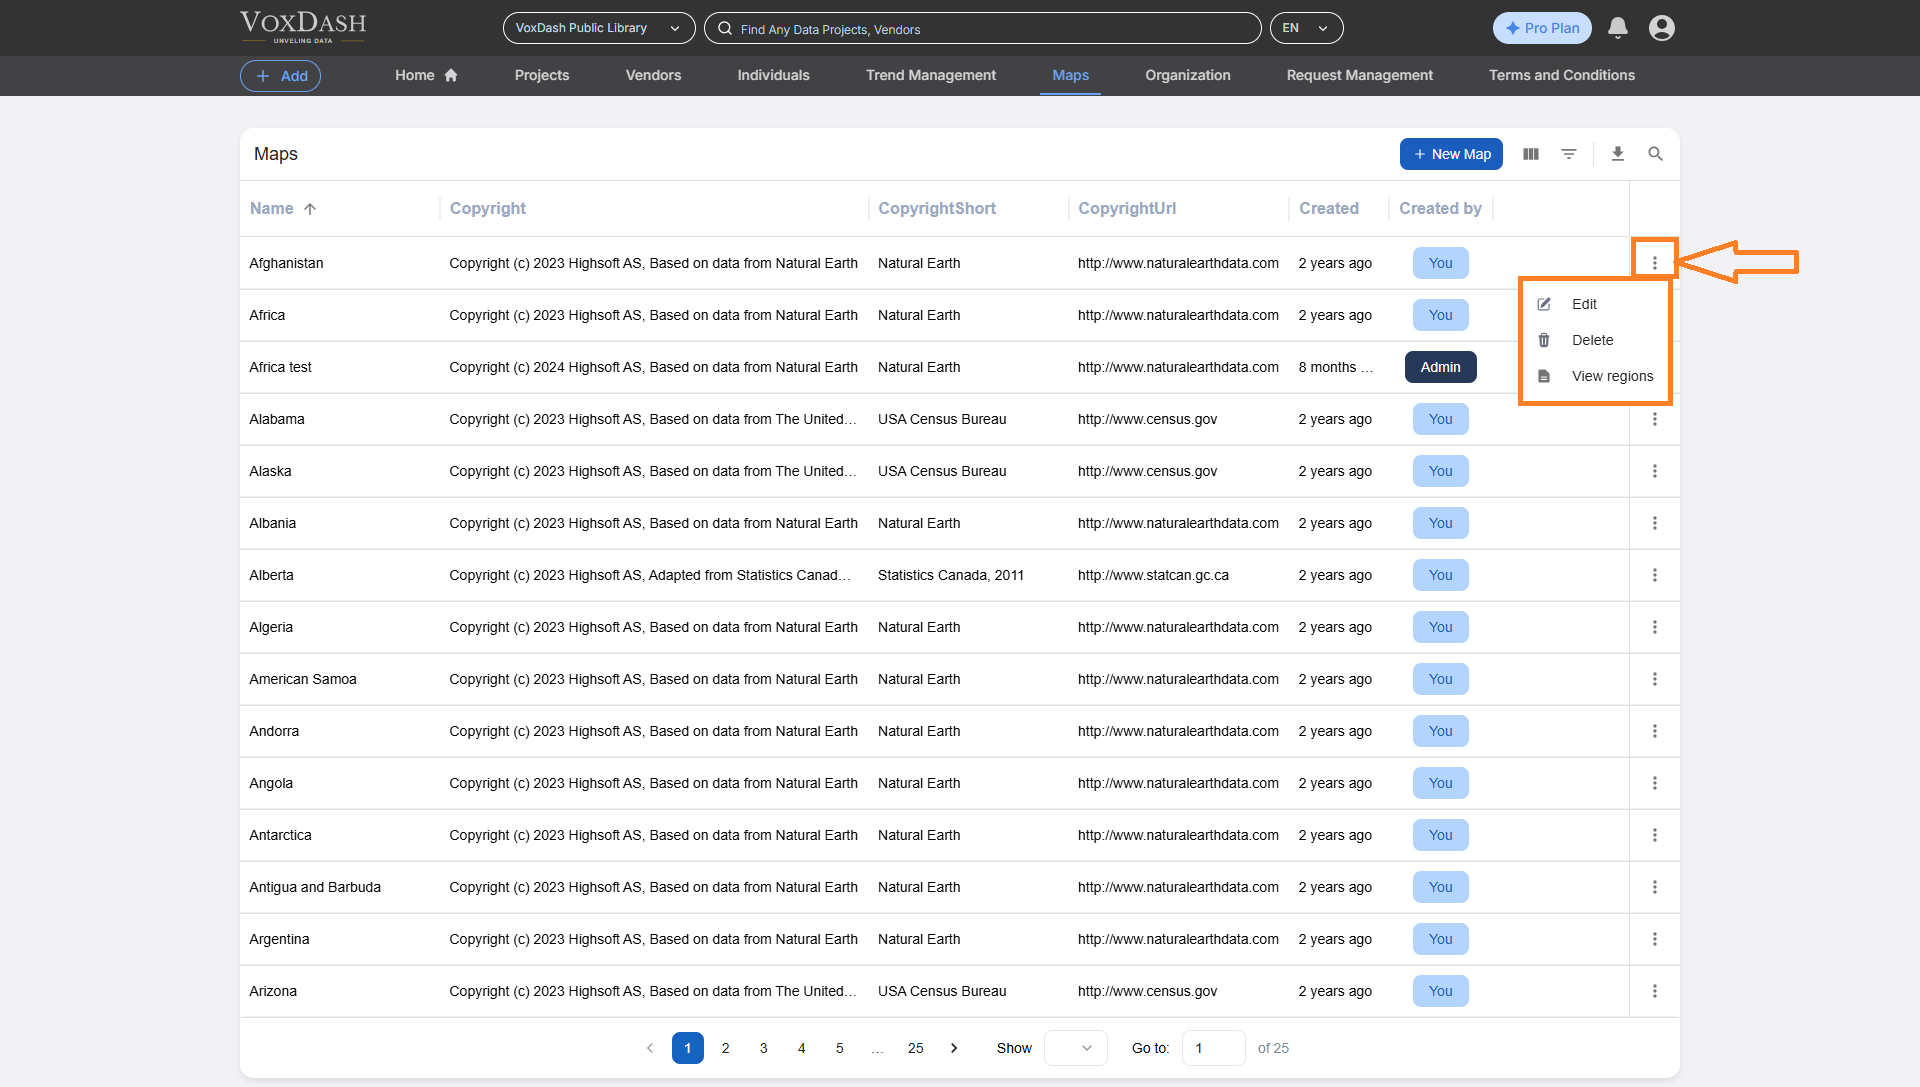Click the download maps icon
The height and width of the screenshot is (1087, 1920).
tap(1617, 154)
